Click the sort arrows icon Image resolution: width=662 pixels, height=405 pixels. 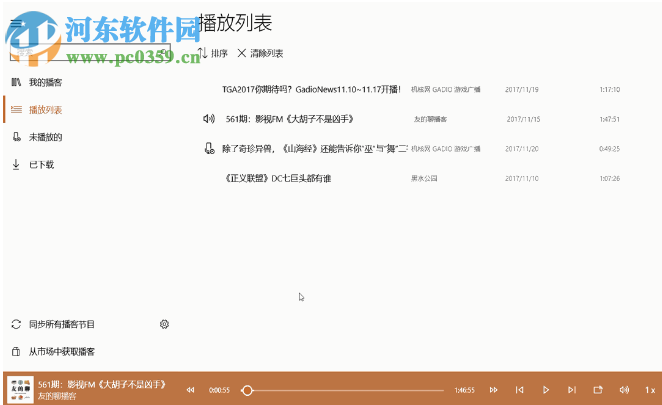(203, 53)
